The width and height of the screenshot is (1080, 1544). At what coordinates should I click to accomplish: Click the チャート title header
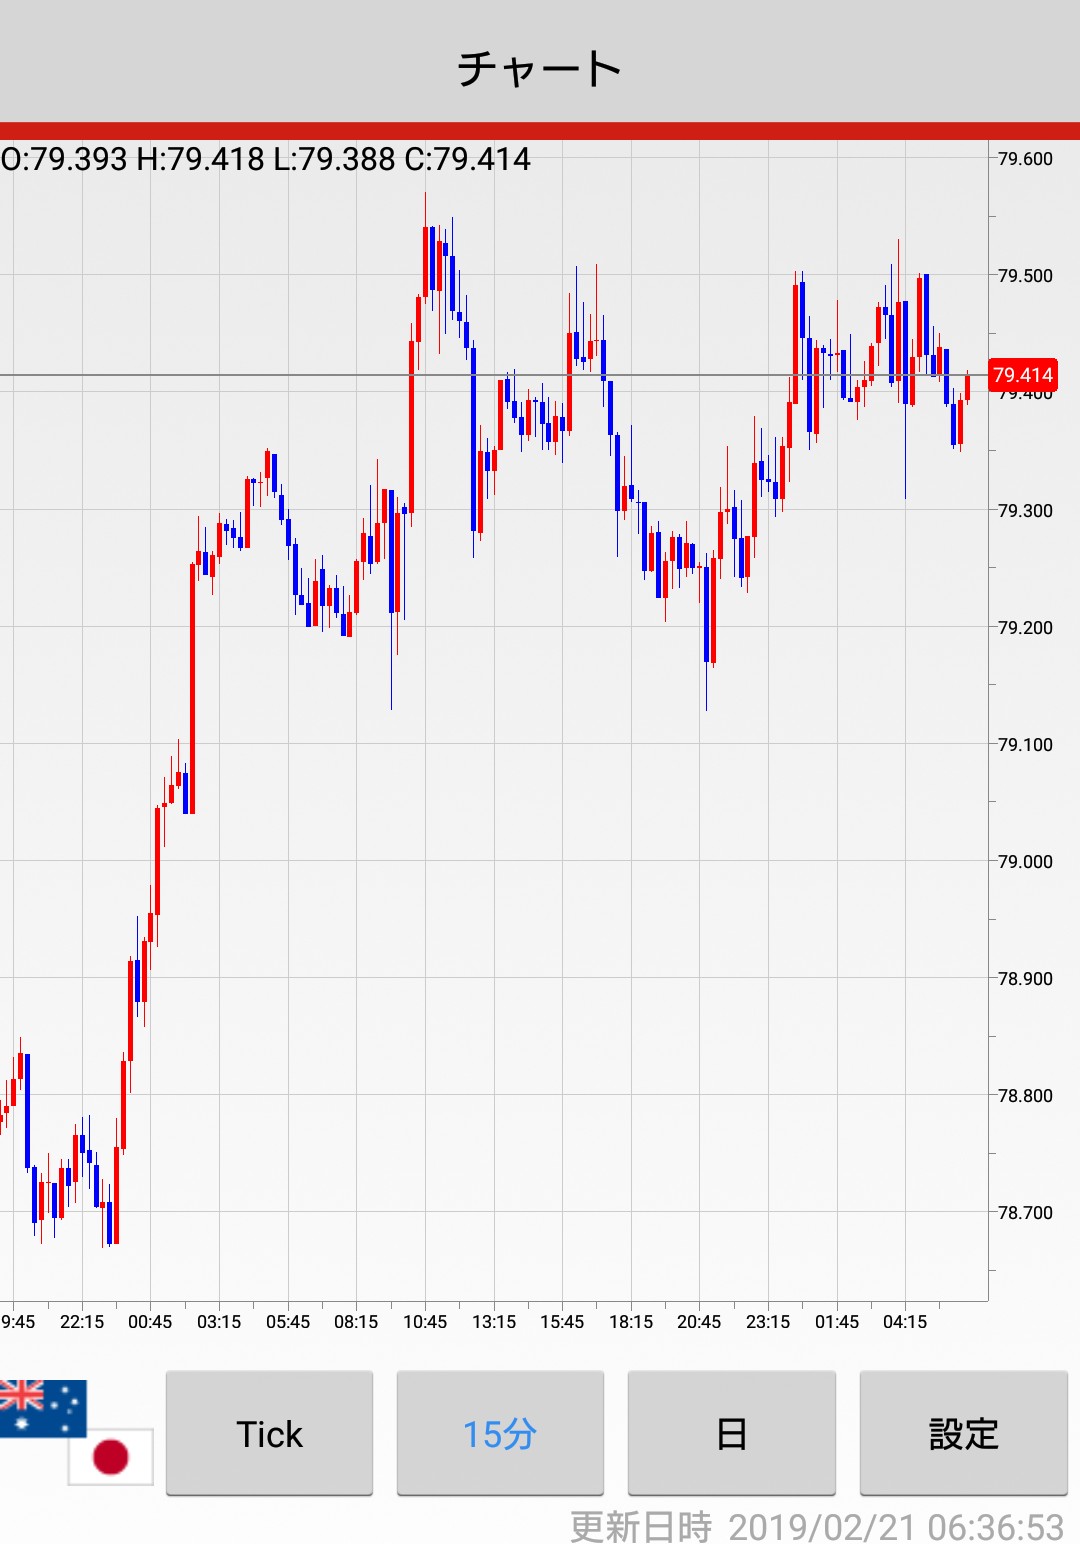click(x=540, y=68)
